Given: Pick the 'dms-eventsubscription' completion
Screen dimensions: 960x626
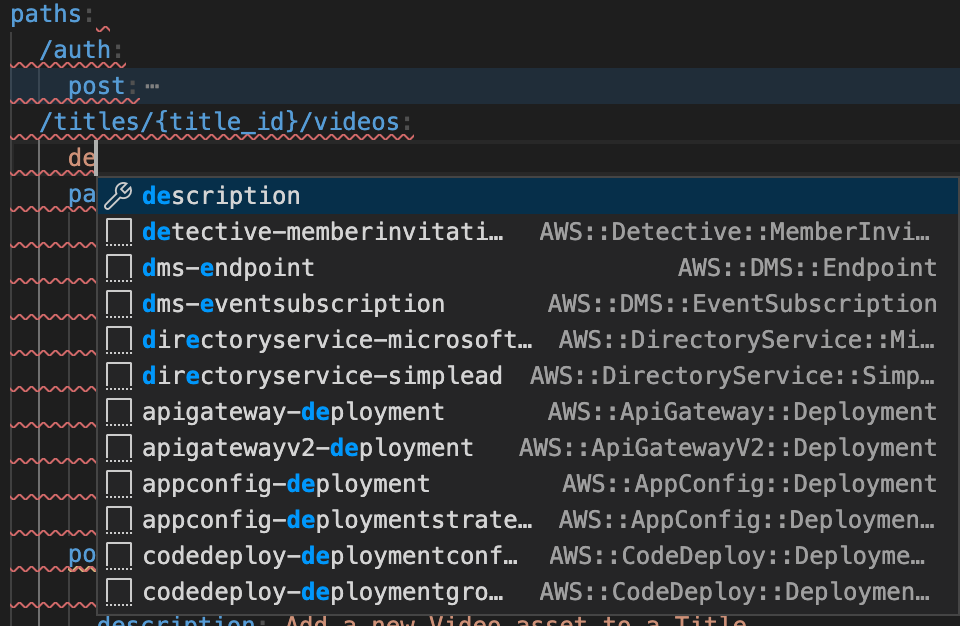Looking at the screenshot, I should tap(528, 304).
